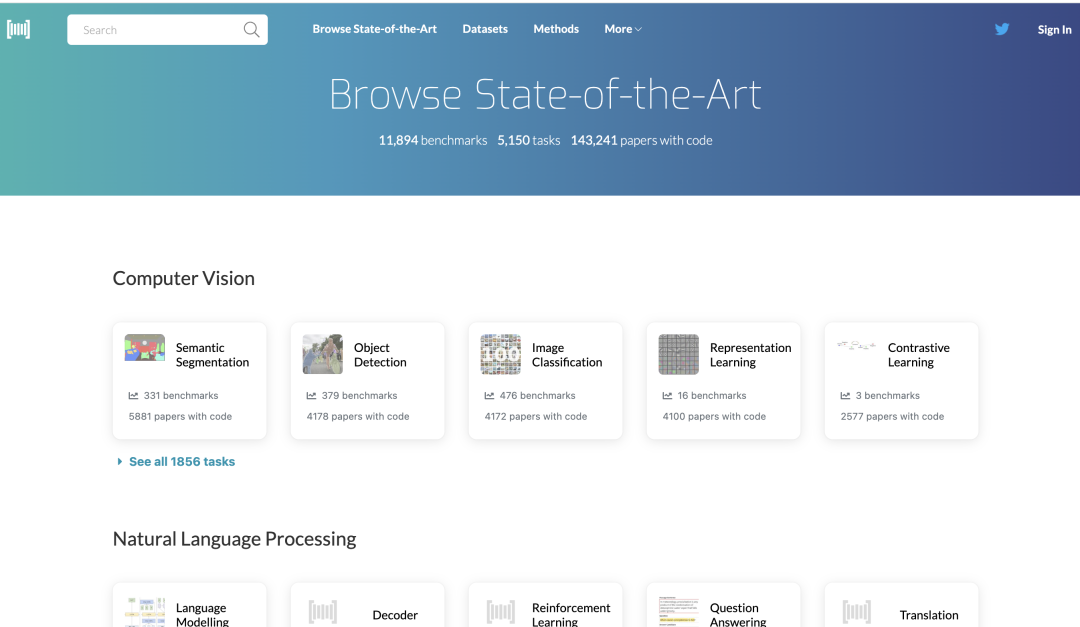The height and width of the screenshot is (627, 1080).
Task: Click the Representation Learning grid thumbnail
Action: point(678,354)
